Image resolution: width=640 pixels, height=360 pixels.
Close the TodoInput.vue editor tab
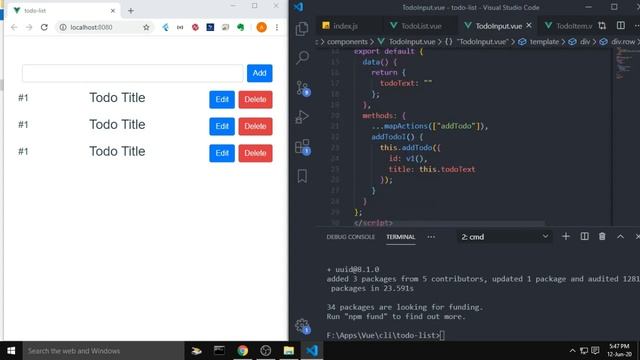click(x=529, y=25)
